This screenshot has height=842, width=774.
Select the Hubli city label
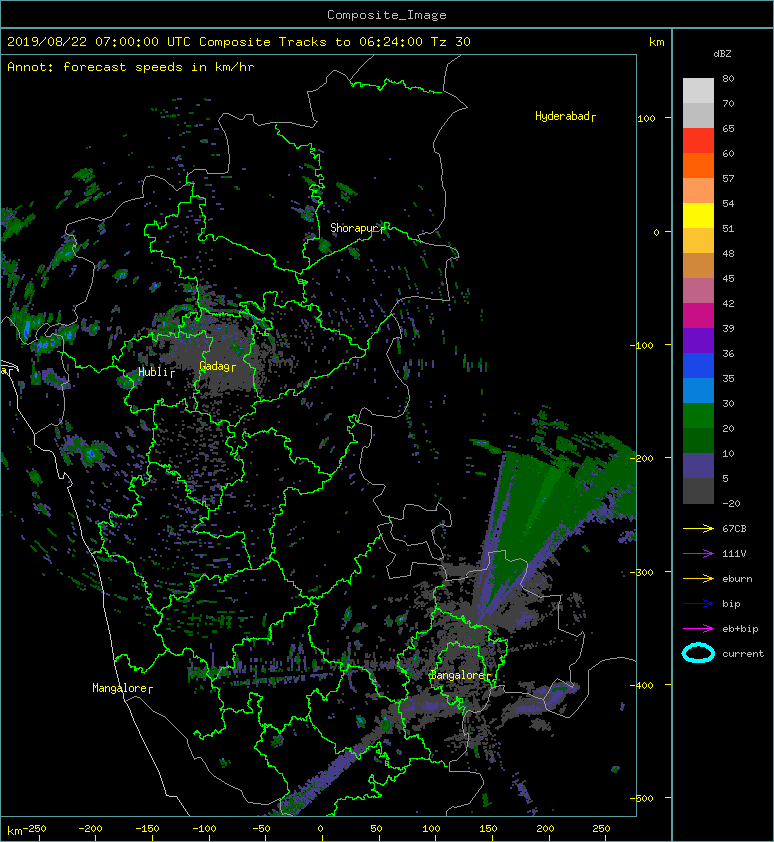[x=156, y=372]
